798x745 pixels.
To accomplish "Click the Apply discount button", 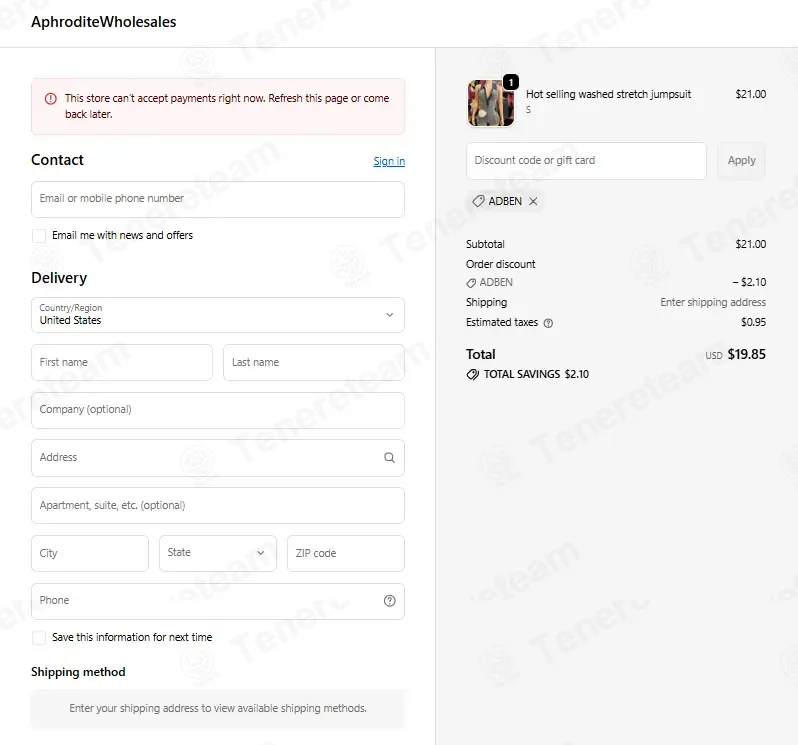I will [742, 161].
